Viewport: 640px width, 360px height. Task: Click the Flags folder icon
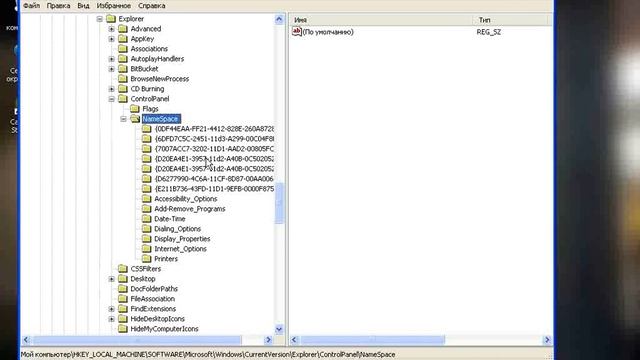coord(135,109)
